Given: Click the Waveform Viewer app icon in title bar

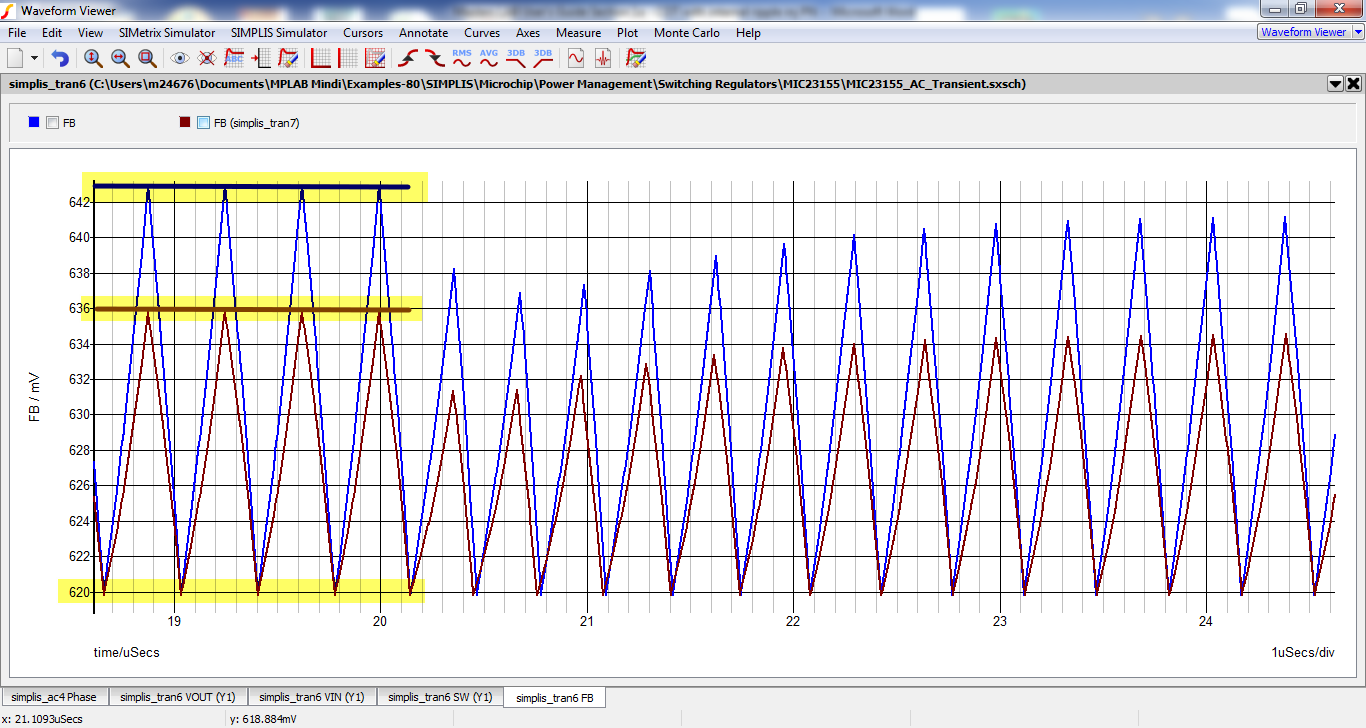Looking at the screenshot, I should click(x=9, y=10).
